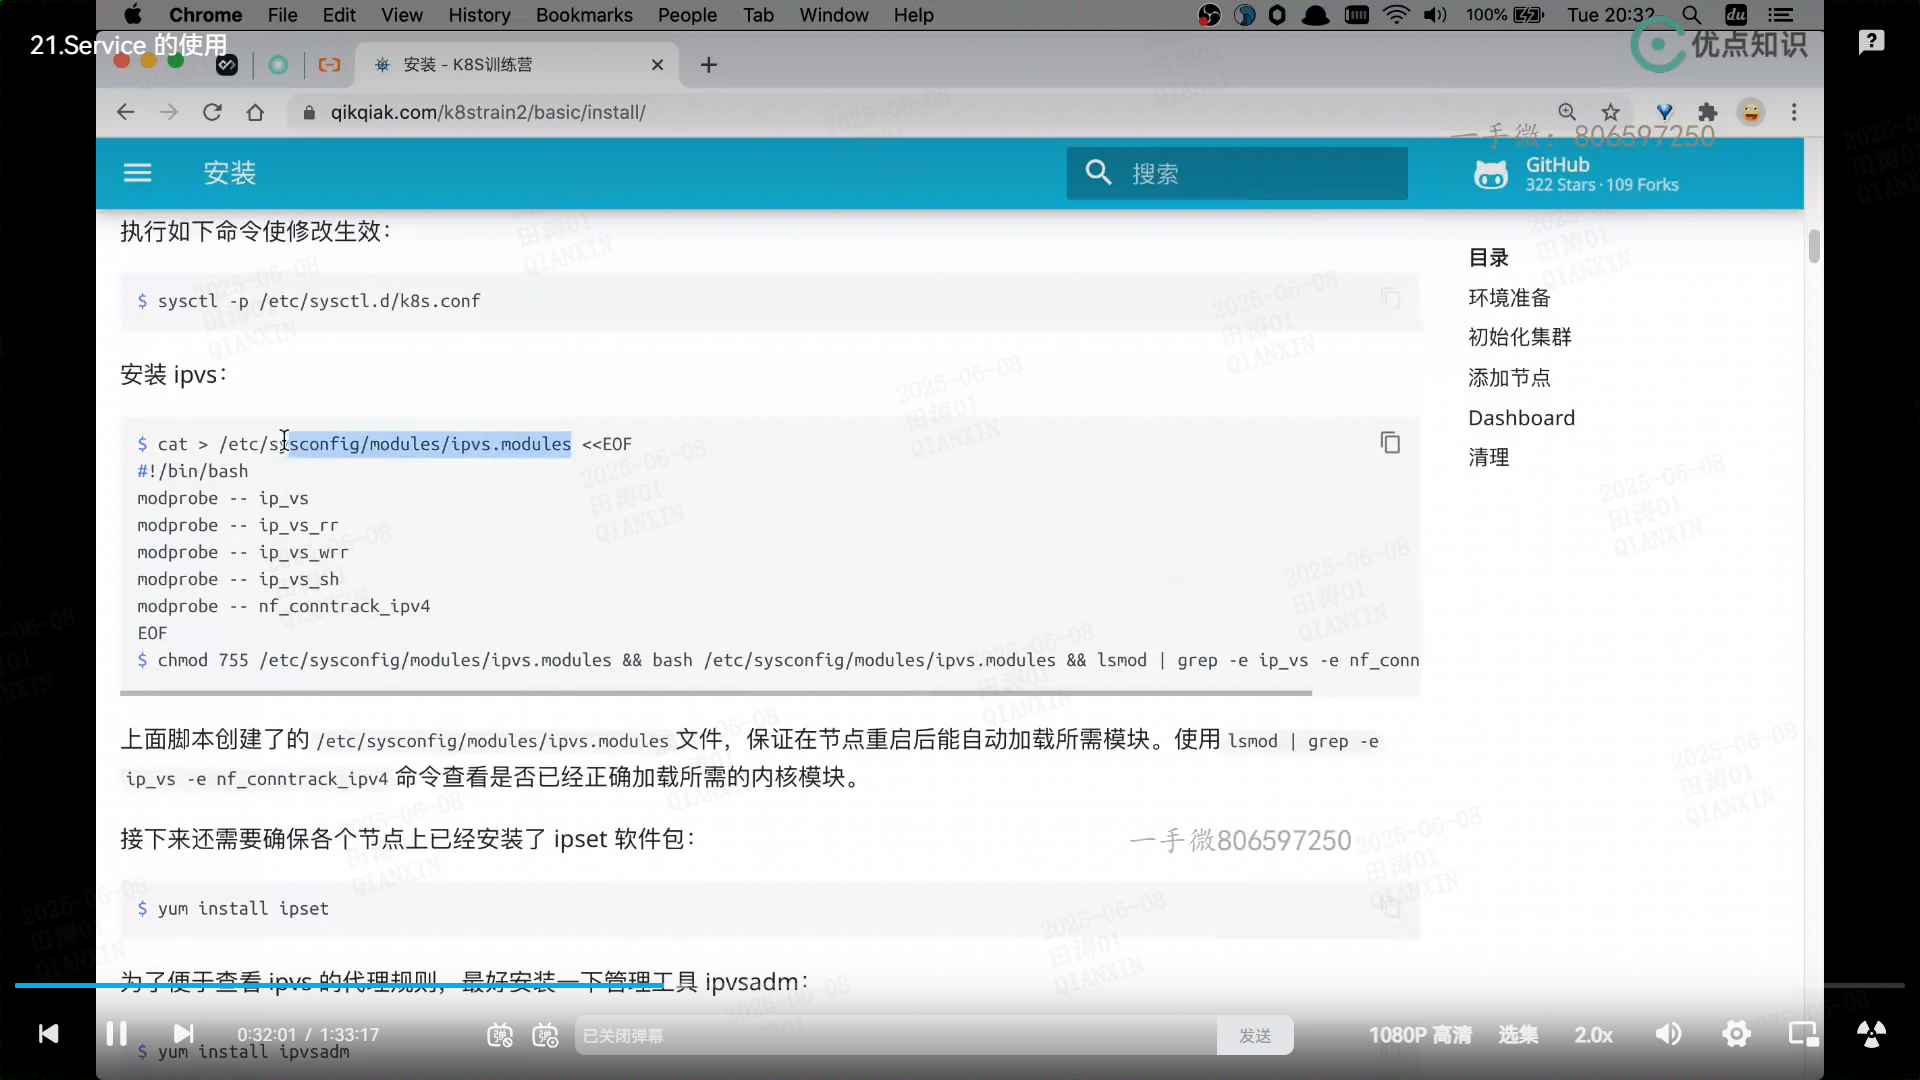Open danmaku settings icon
Viewport: 1920px width, 1080px height.
[545, 1036]
